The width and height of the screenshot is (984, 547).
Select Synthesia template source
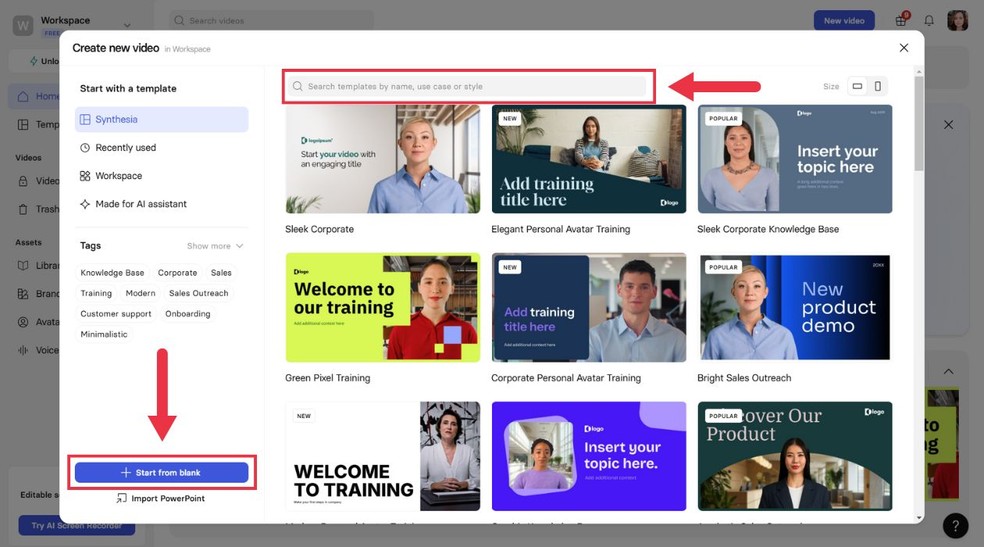tap(161, 119)
